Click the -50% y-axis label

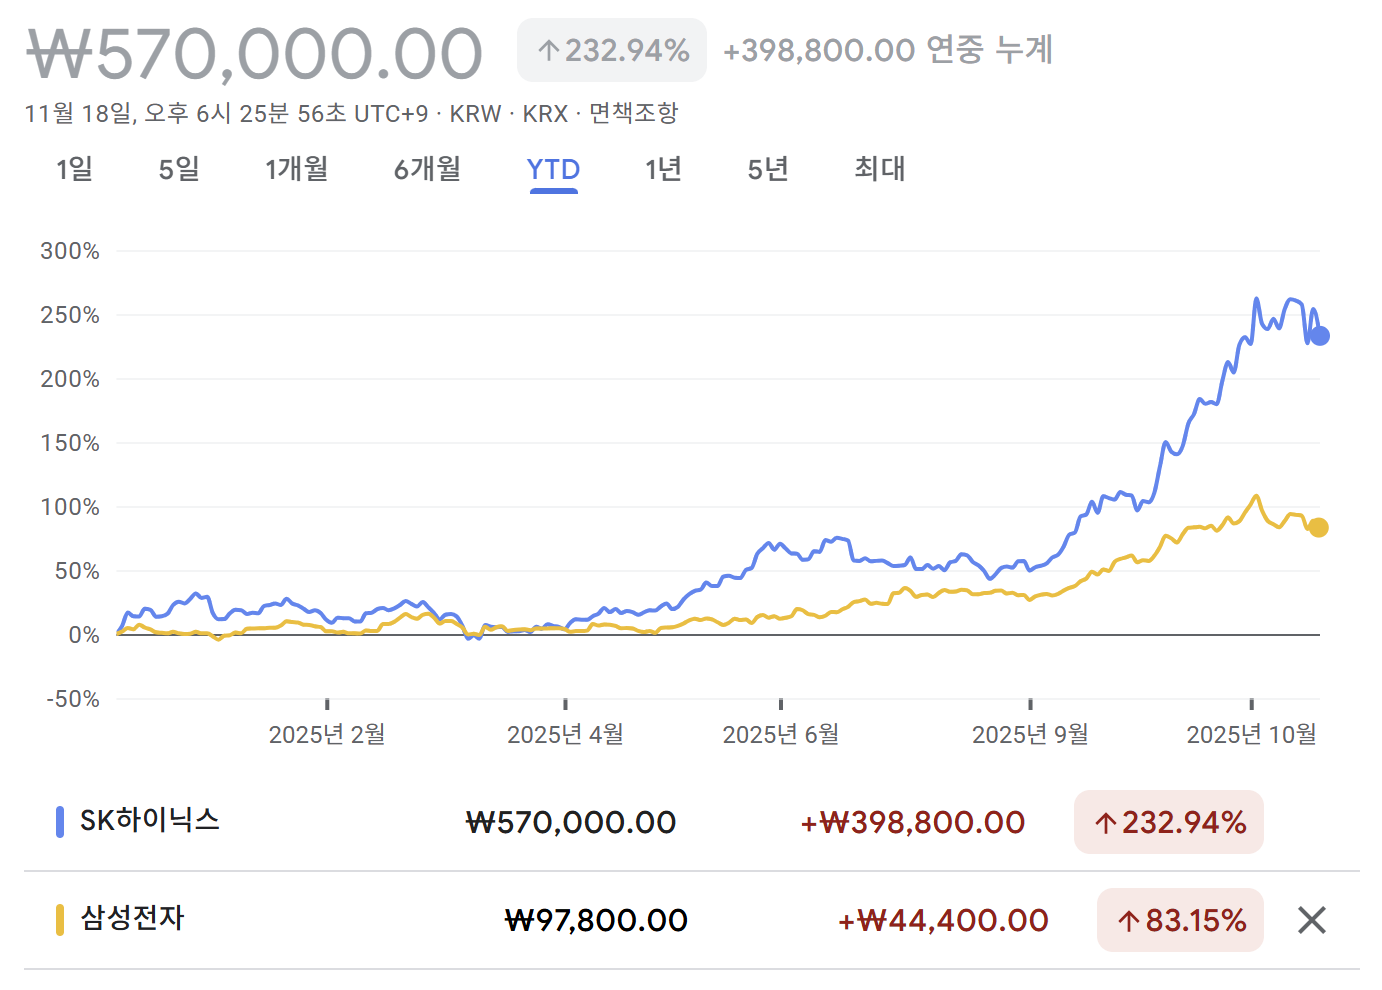(x=73, y=699)
